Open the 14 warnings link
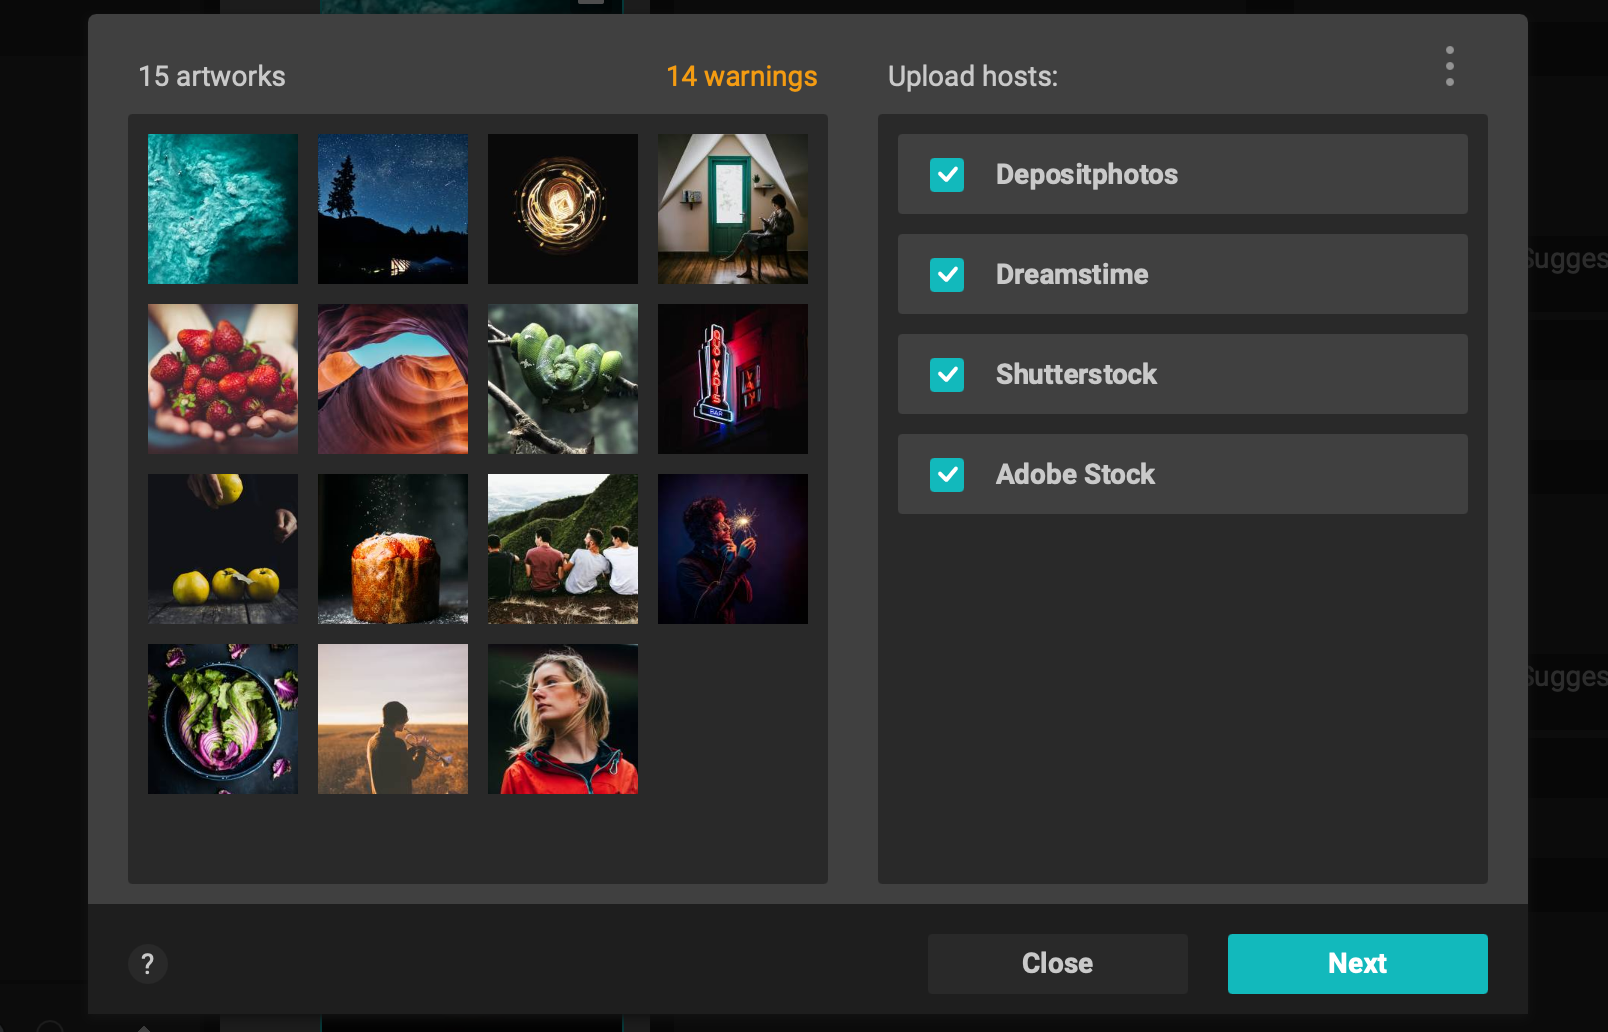Screen dimensions: 1608x1032 tap(742, 76)
